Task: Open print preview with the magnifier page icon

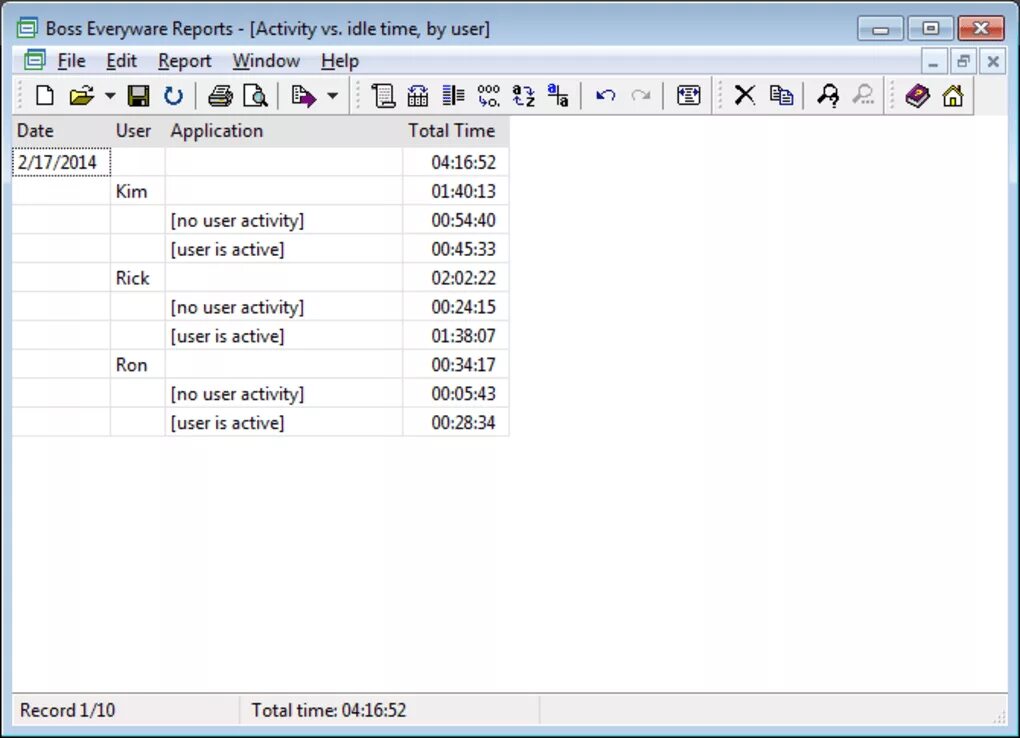Action: pyautogui.click(x=255, y=96)
